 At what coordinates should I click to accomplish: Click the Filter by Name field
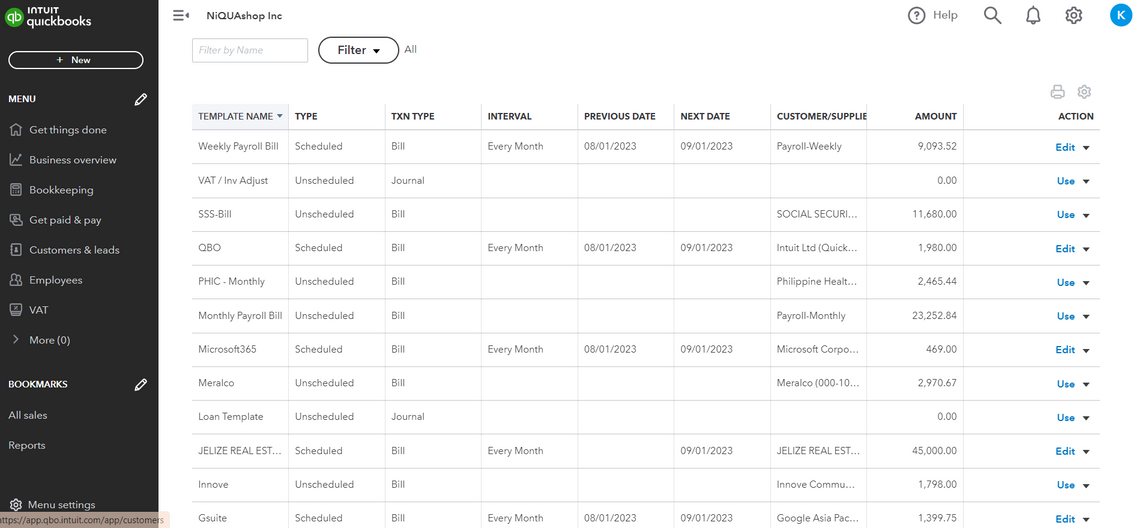(x=249, y=50)
